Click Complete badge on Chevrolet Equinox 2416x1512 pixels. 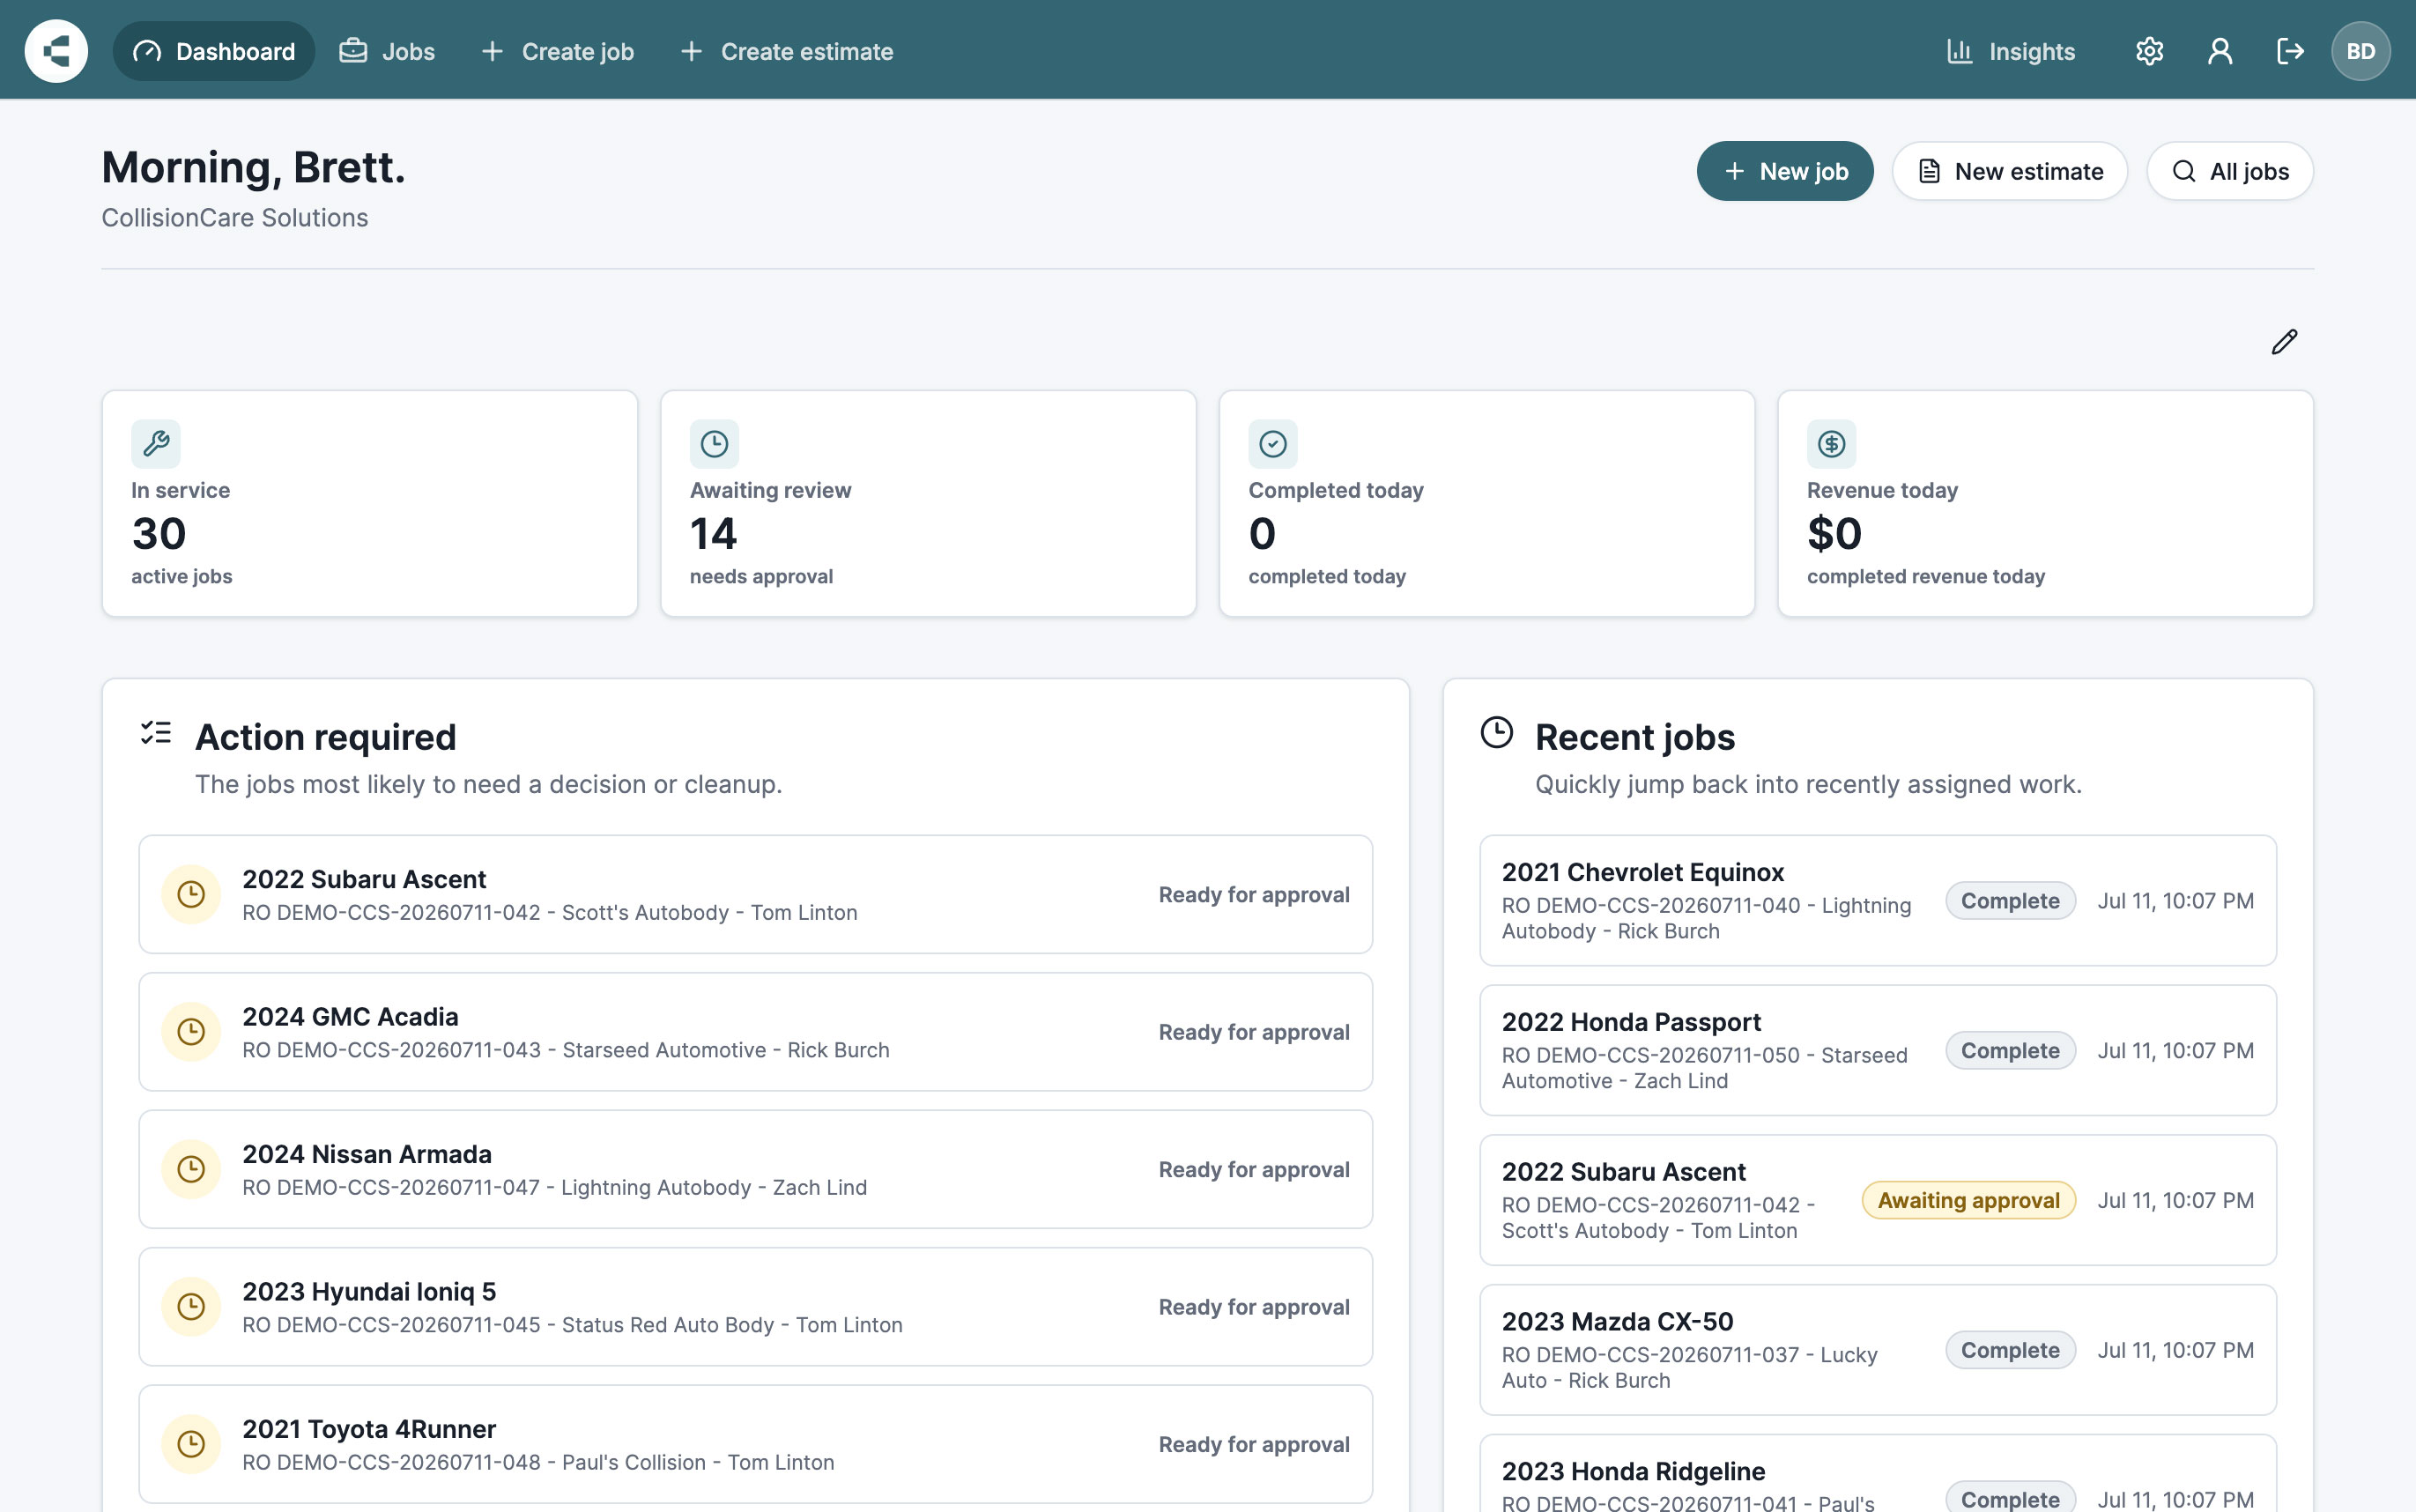click(x=2010, y=900)
